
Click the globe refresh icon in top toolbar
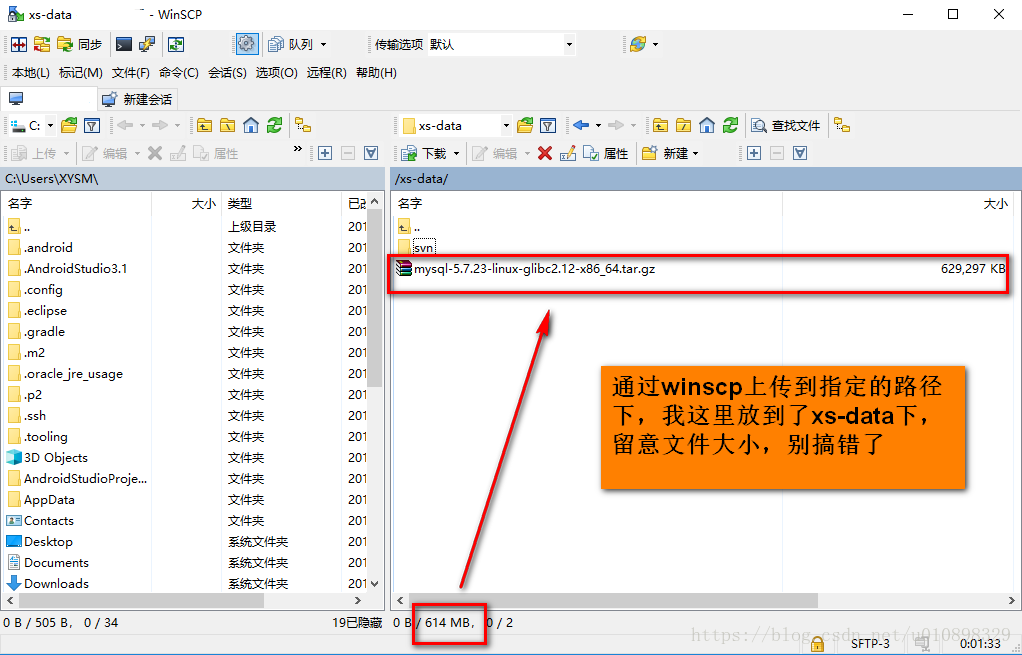coord(638,44)
